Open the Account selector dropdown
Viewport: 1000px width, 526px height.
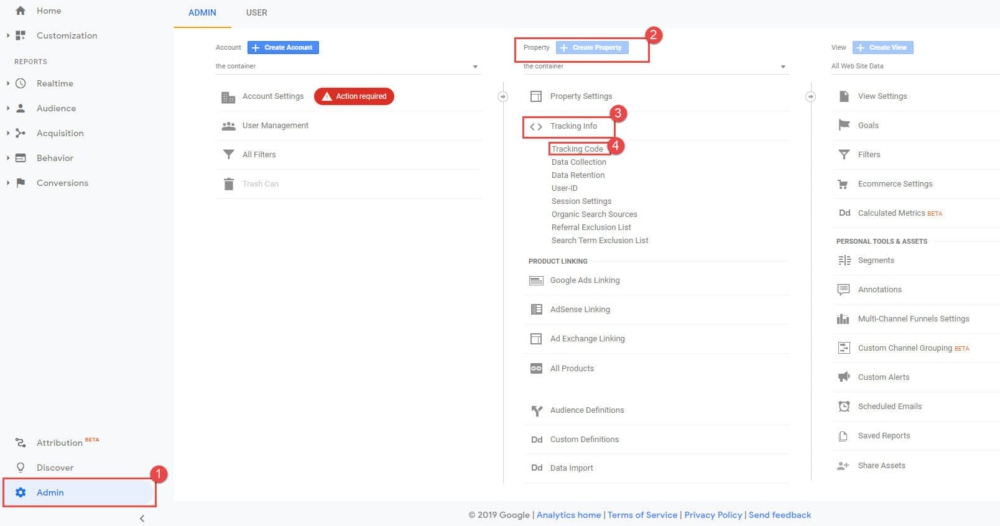pos(348,66)
